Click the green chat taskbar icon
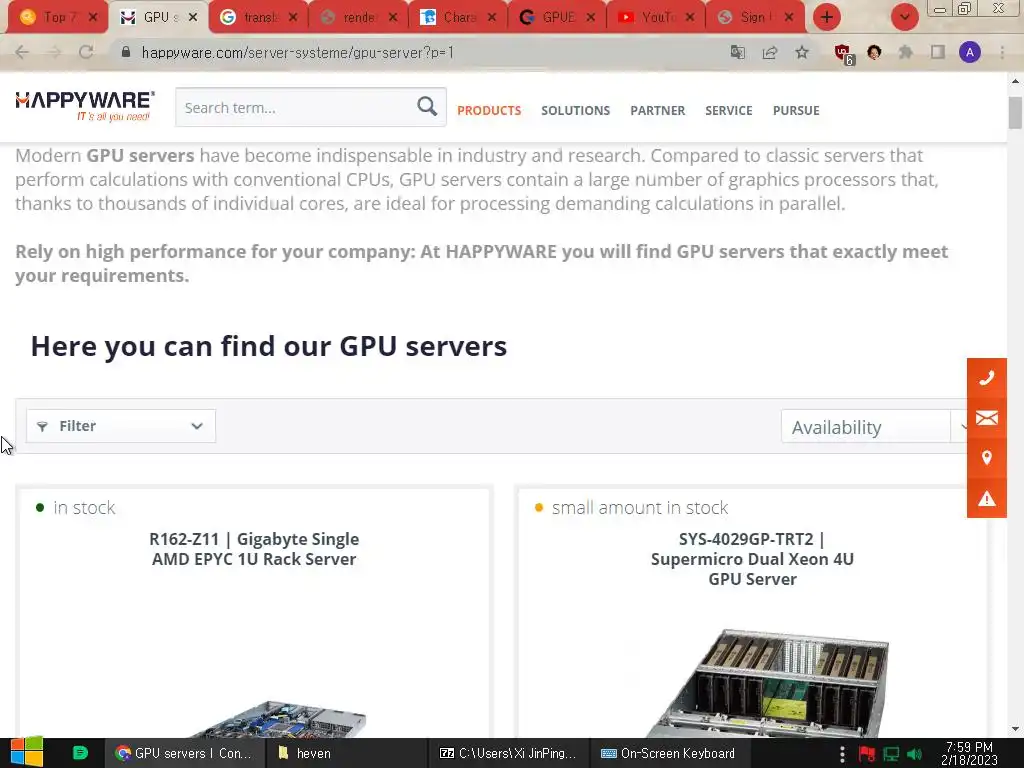 [80, 753]
